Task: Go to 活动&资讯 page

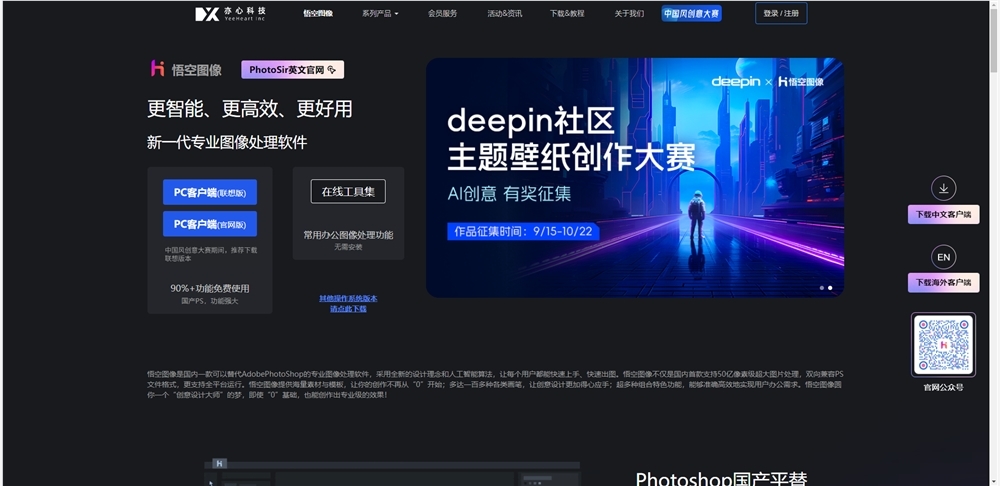Action: 504,13
